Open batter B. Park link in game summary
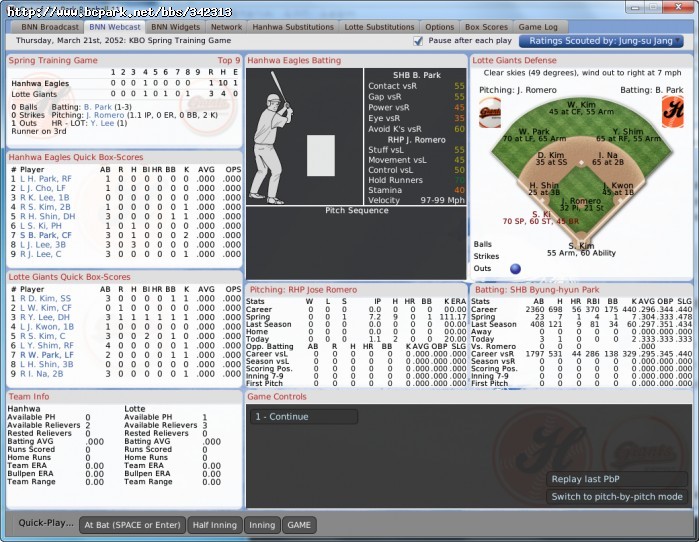Screen dimensions: 700x542 (98, 107)
